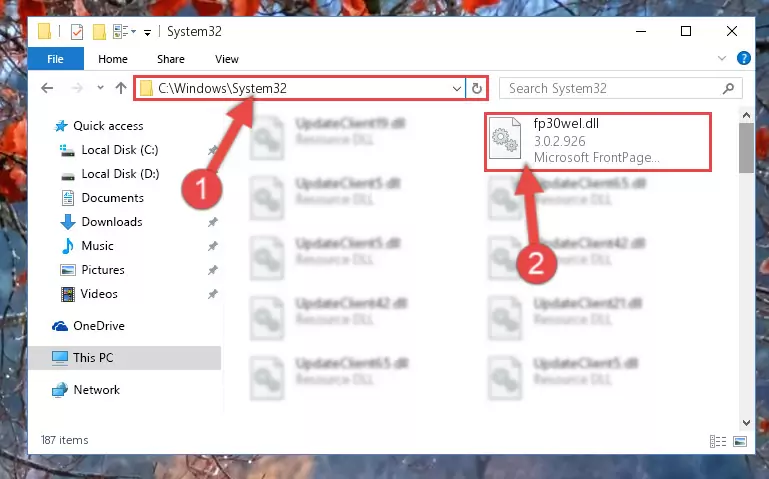Toggle the pin next to Music
This screenshot has width=769, height=479.
pos(212,246)
